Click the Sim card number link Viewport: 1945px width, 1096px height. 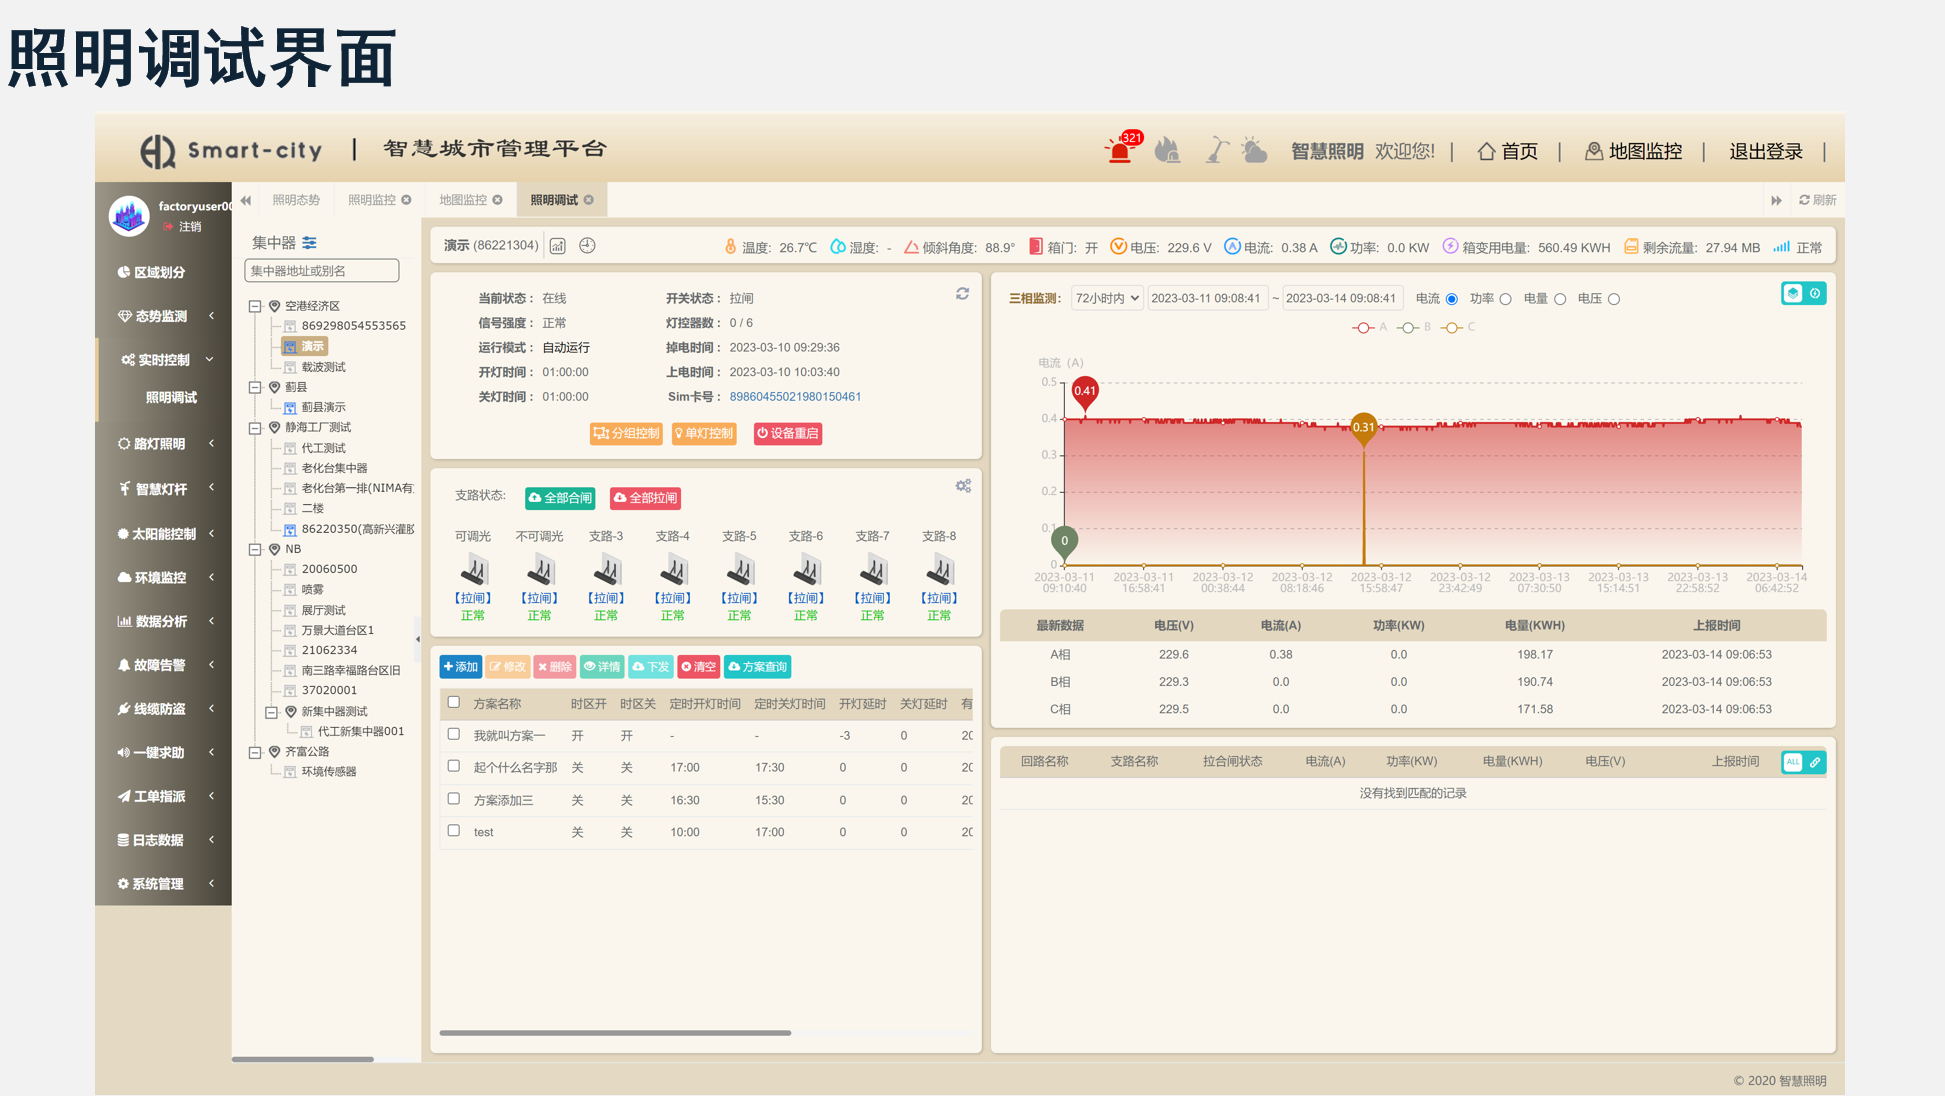pyautogui.click(x=795, y=397)
